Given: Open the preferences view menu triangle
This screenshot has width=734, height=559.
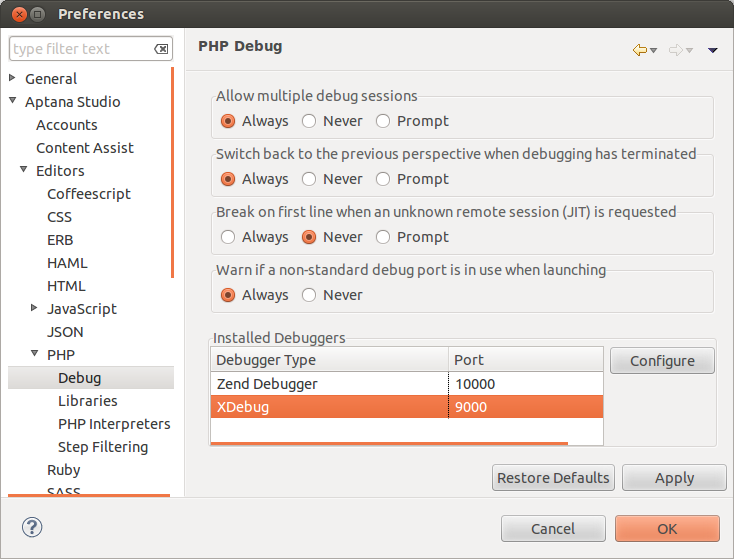Looking at the screenshot, I should click(x=713, y=51).
